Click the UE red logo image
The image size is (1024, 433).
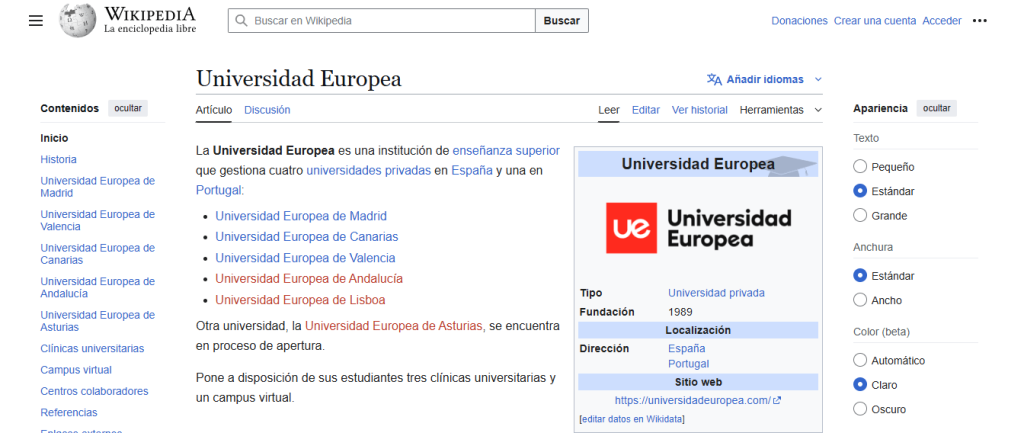[631, 228]
